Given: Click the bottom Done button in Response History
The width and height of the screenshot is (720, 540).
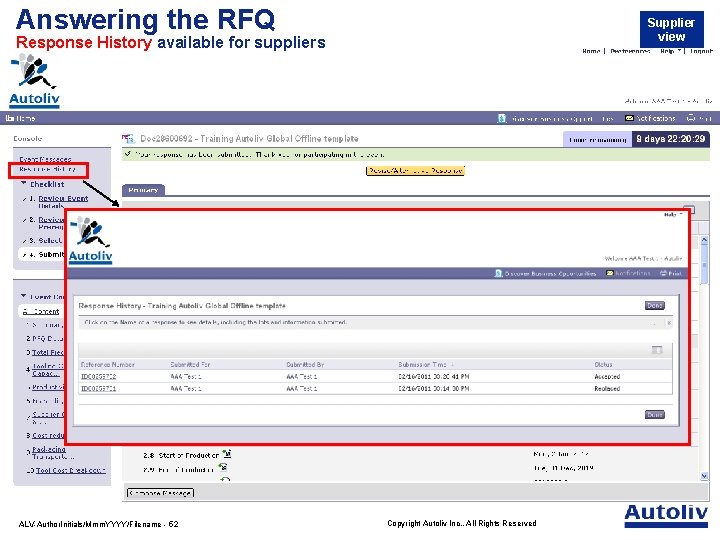Looking at the screenshot, I should coord(655,415).
